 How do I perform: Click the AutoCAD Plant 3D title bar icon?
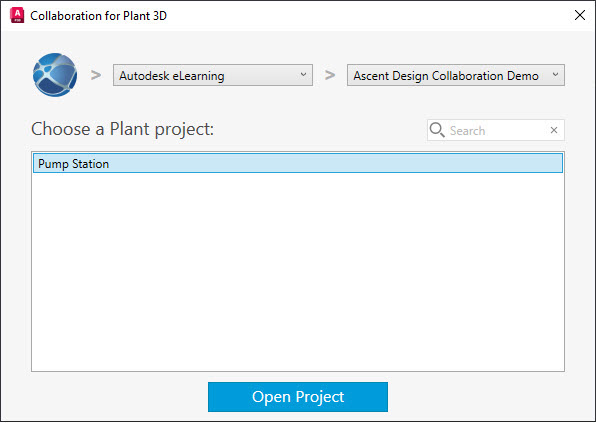17,16
